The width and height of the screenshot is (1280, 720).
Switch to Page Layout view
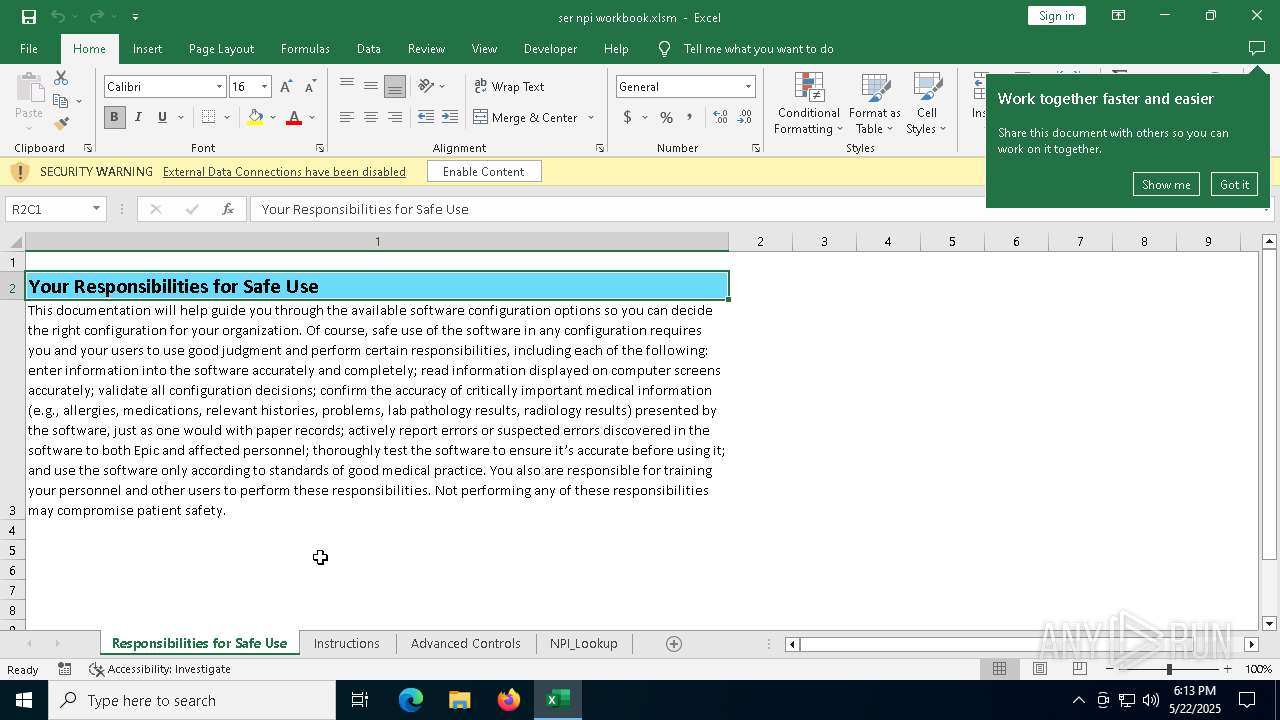coord(1040,669)
